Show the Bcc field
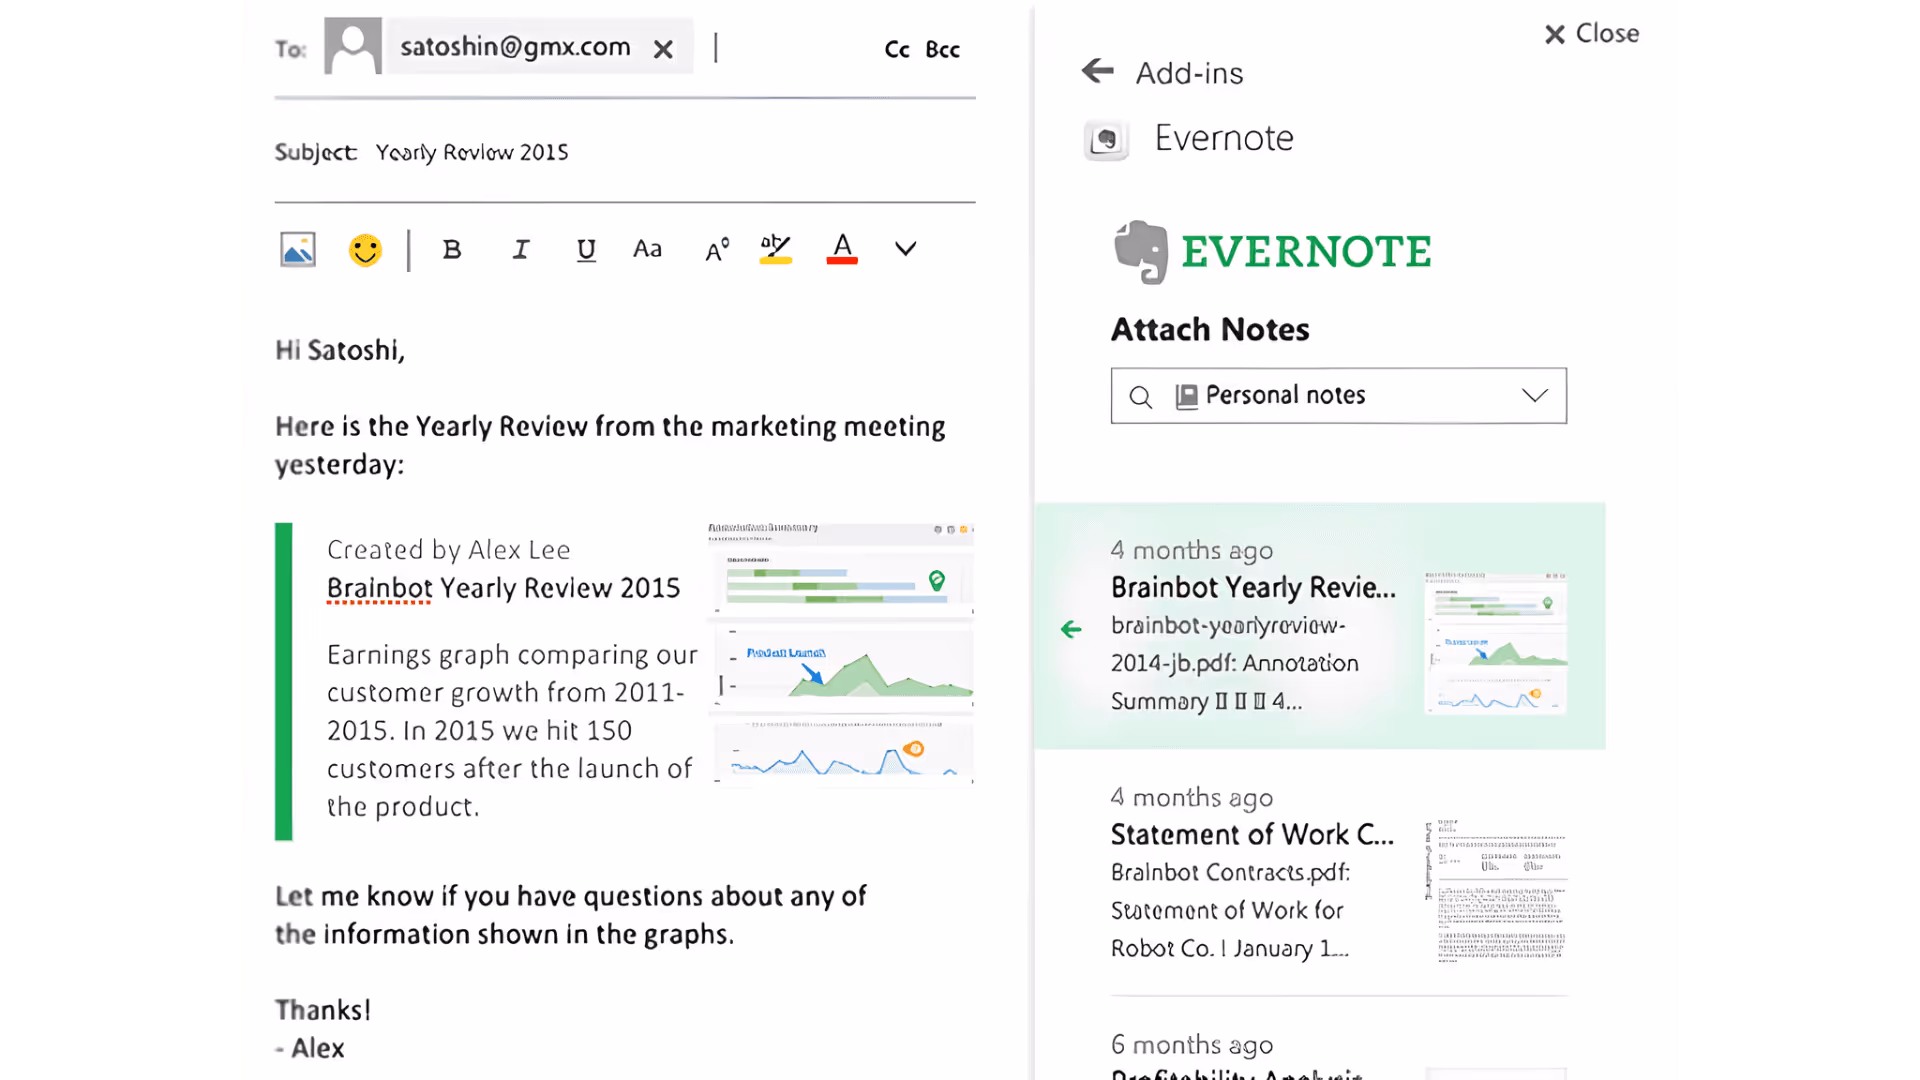The width and height of the screenshot is (1920, 1080). (942, 49)
